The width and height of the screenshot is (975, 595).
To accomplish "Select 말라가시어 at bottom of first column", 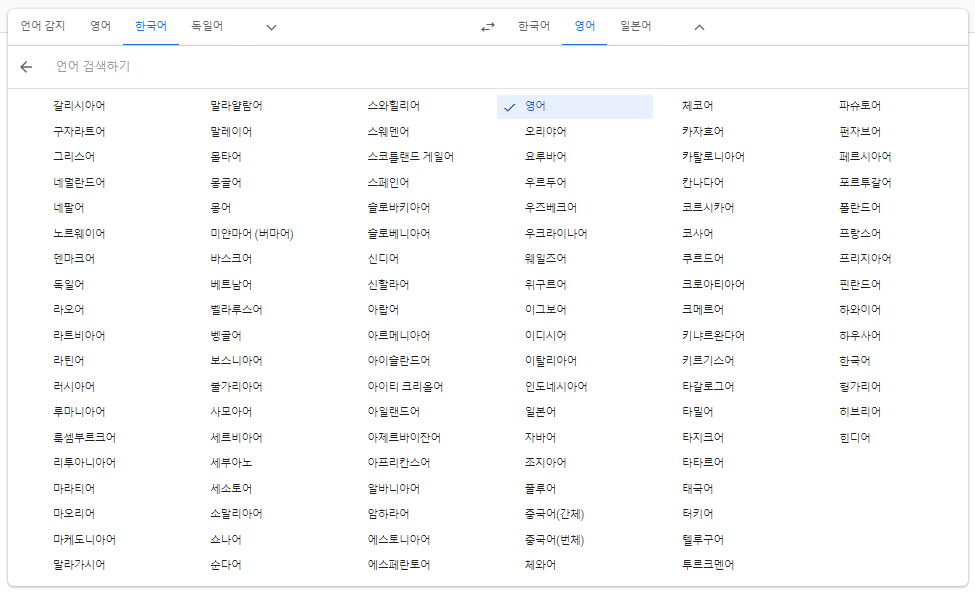I will (79, 565).
